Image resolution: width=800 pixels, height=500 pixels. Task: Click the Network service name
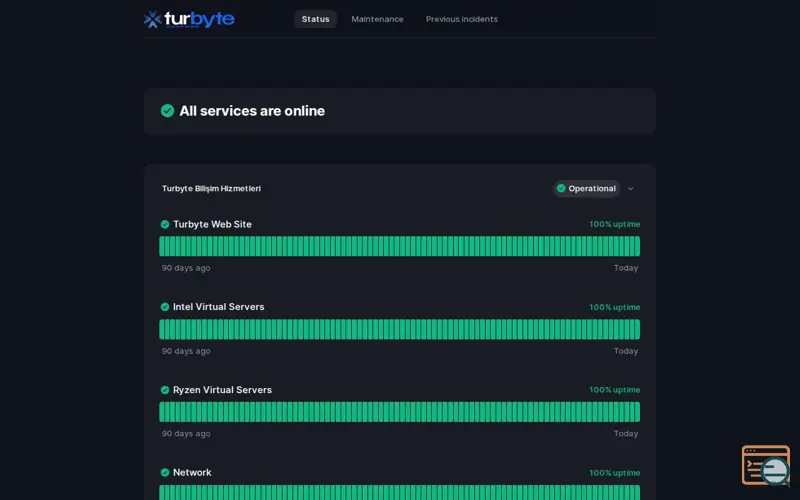pos(192,472)
